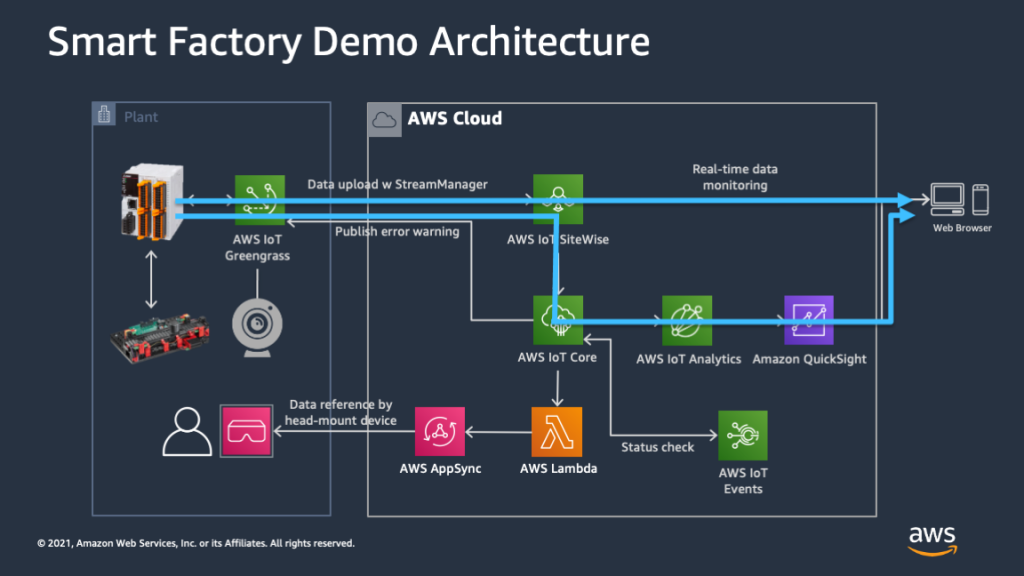Select the AWS IoT Events icon
The image size is (1024, 576).
(742, 433)
